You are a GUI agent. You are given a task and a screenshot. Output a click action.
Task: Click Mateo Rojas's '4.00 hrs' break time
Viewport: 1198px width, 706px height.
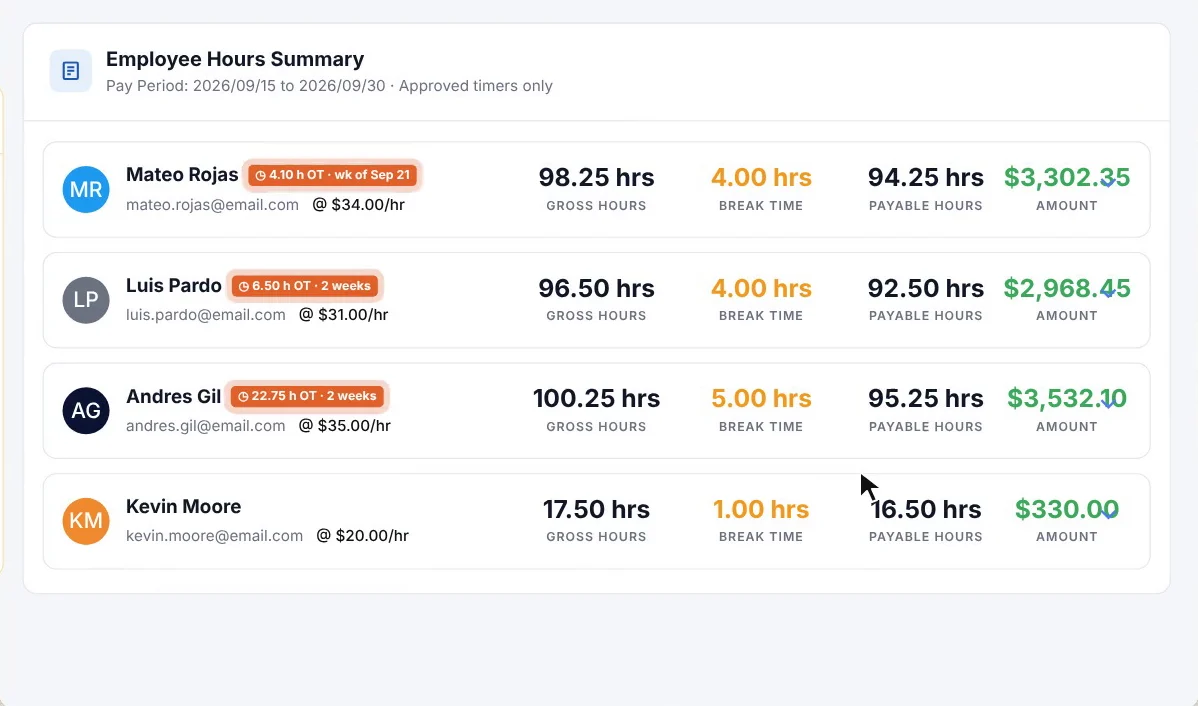(761, 177)
